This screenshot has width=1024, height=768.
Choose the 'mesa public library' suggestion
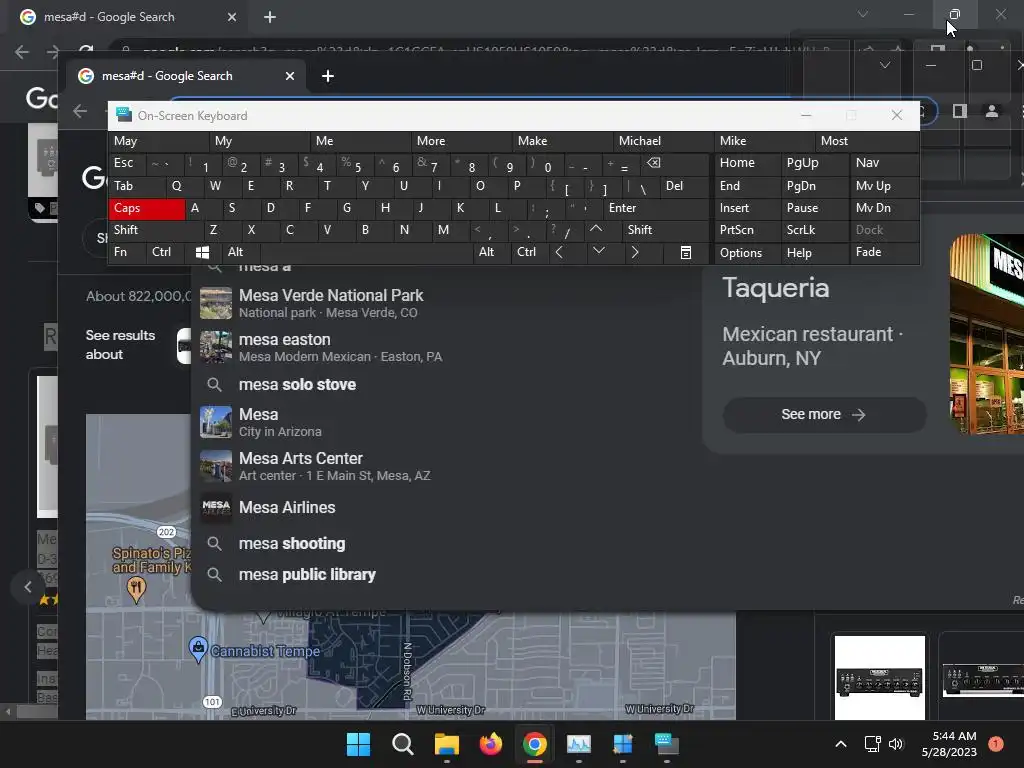pyautogui.click(x=444, y=575)
